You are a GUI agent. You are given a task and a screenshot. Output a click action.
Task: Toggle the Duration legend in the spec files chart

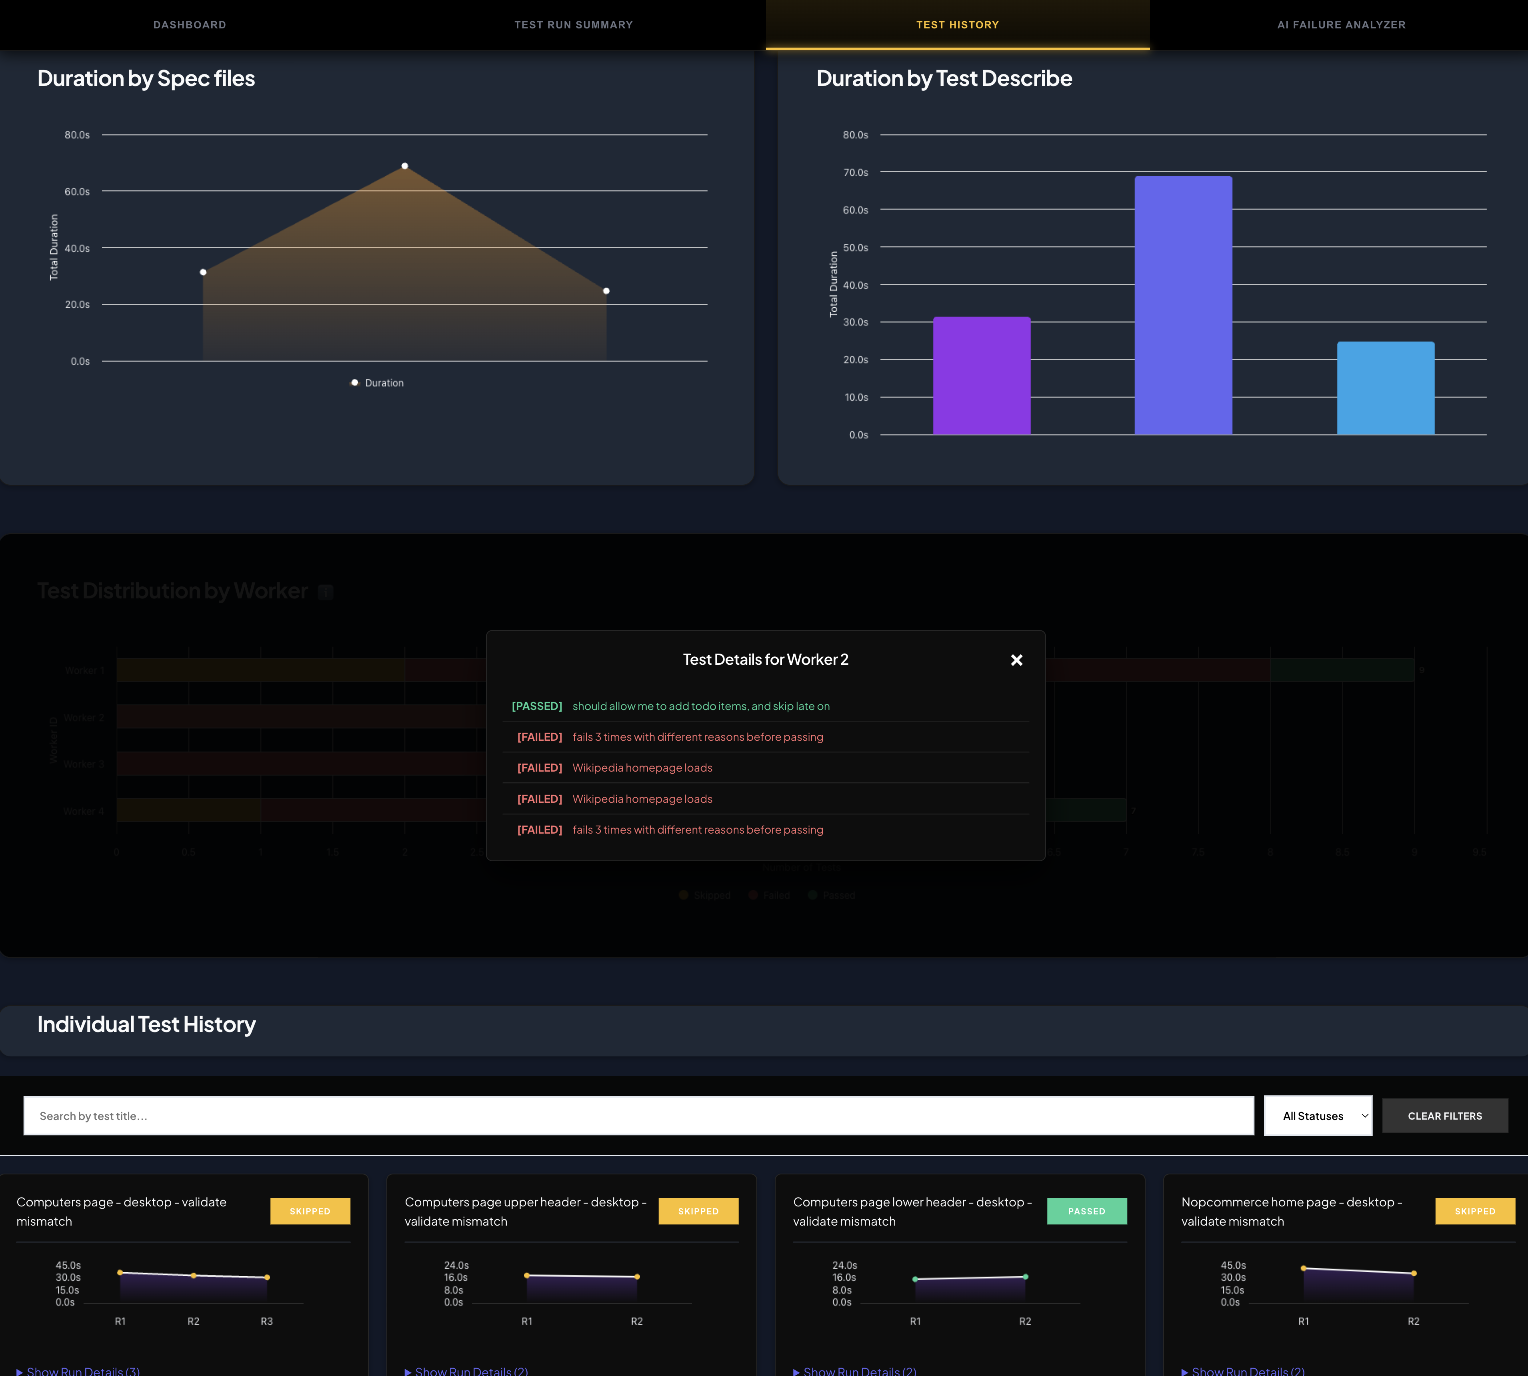pos(377,383)
